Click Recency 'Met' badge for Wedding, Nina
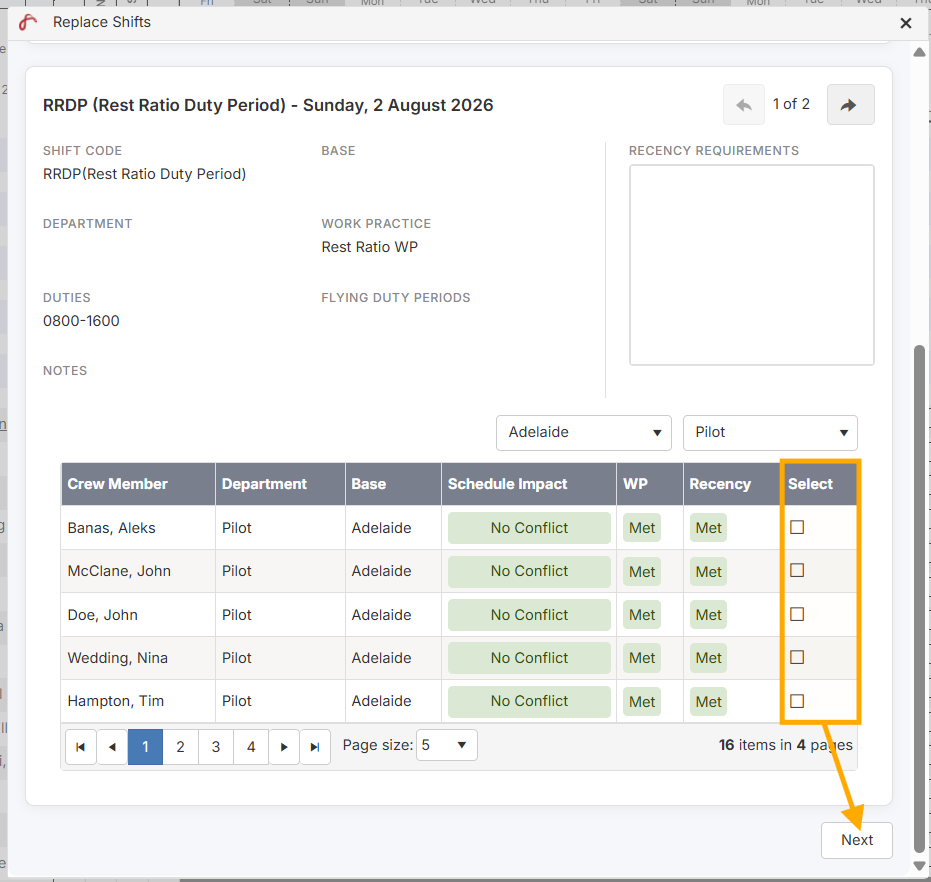Screen dimensions: 931x882 point(708,658)
